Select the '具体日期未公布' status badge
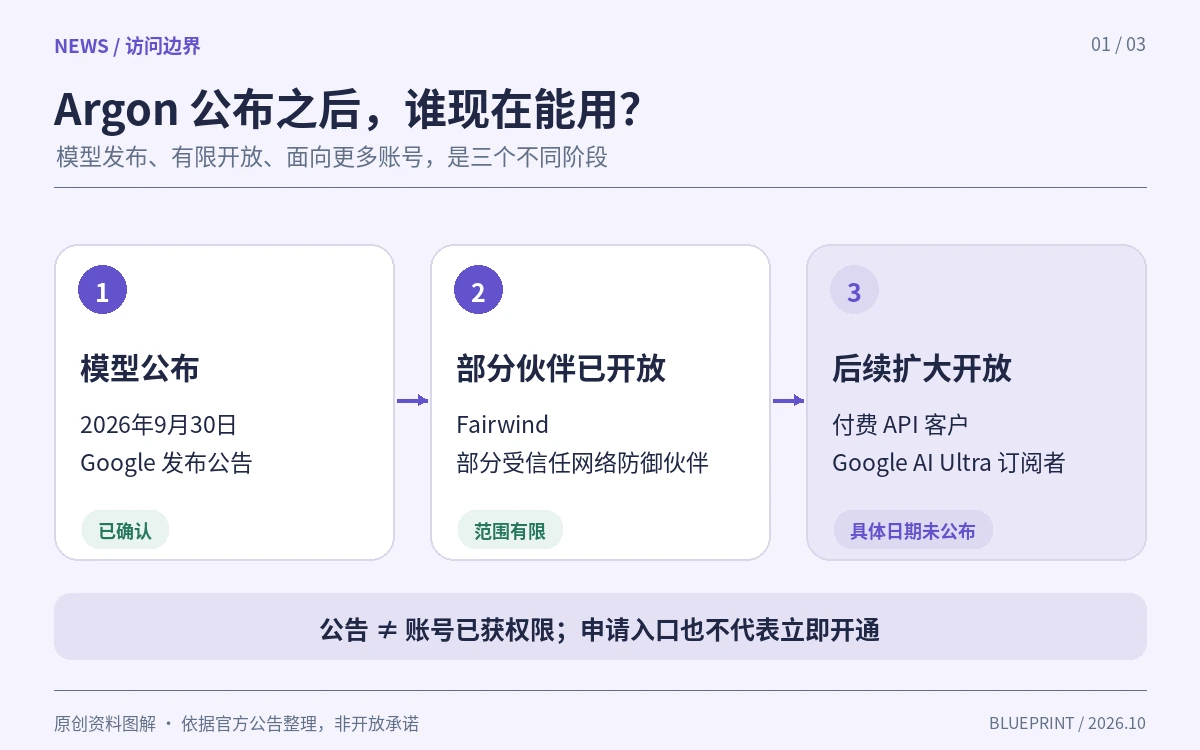This screenshot has width=1200, height=750. point(913,530)
